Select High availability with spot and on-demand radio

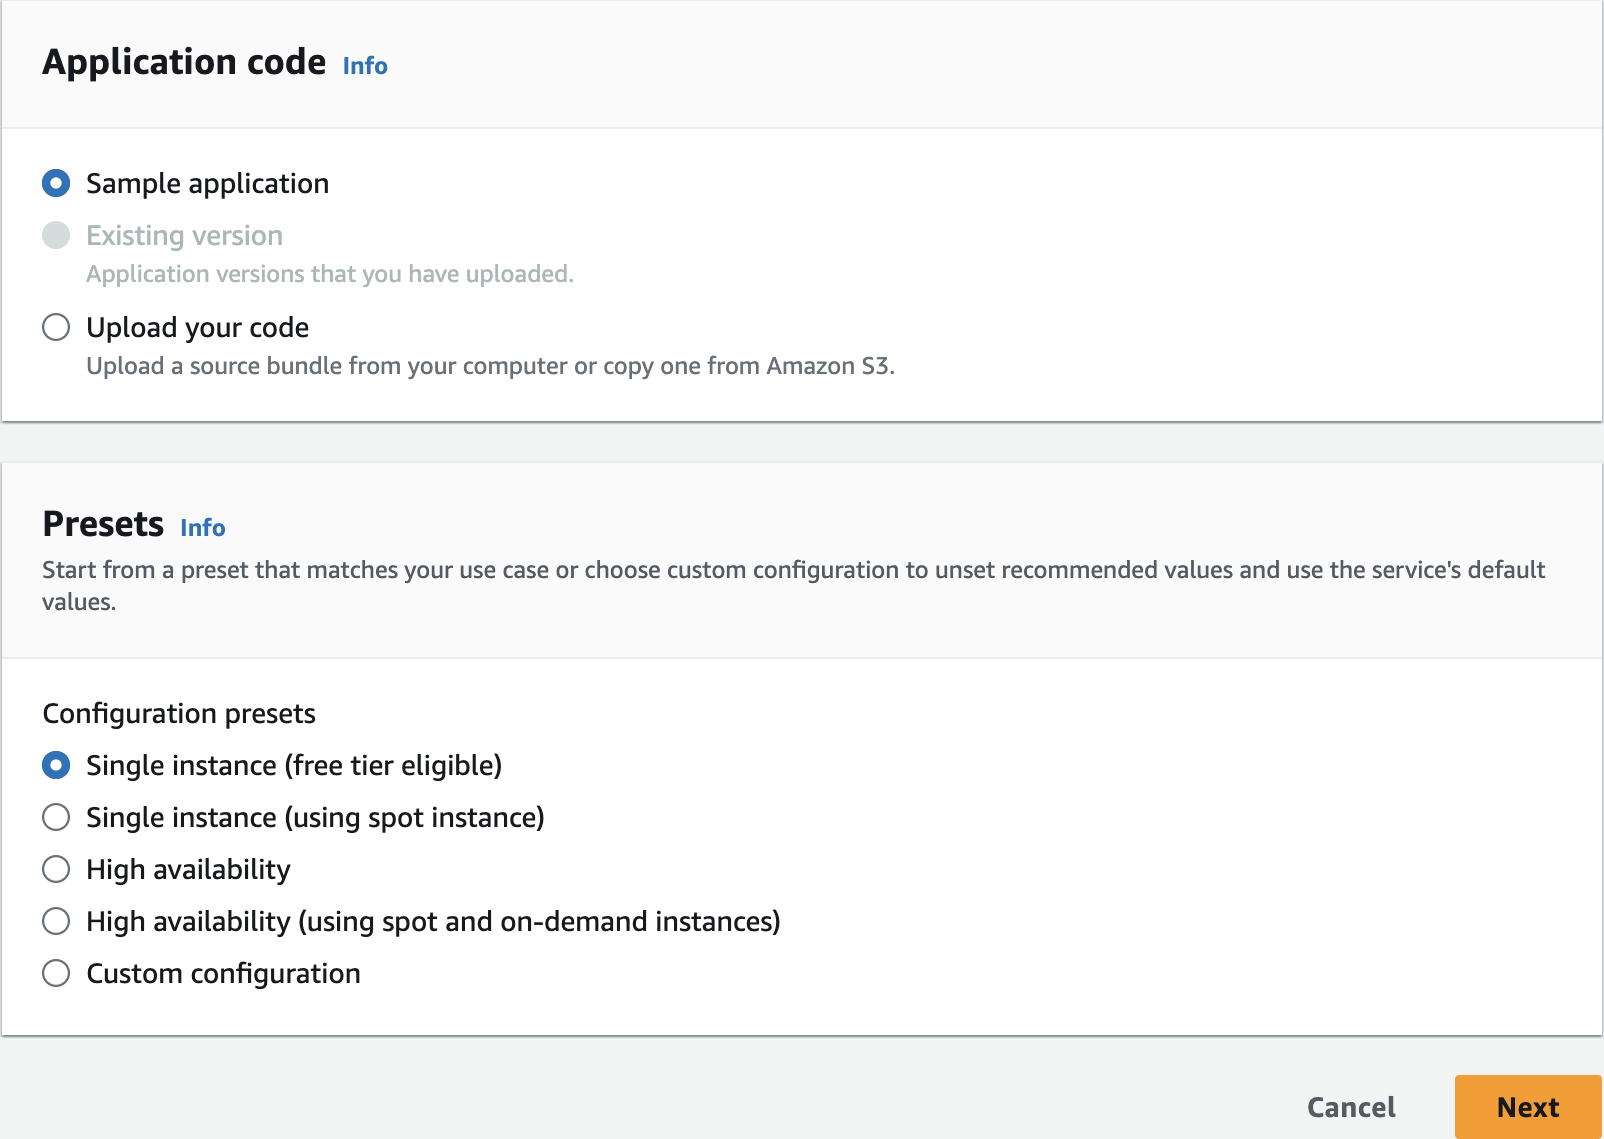pyautogui.click(x=56, y=921)
